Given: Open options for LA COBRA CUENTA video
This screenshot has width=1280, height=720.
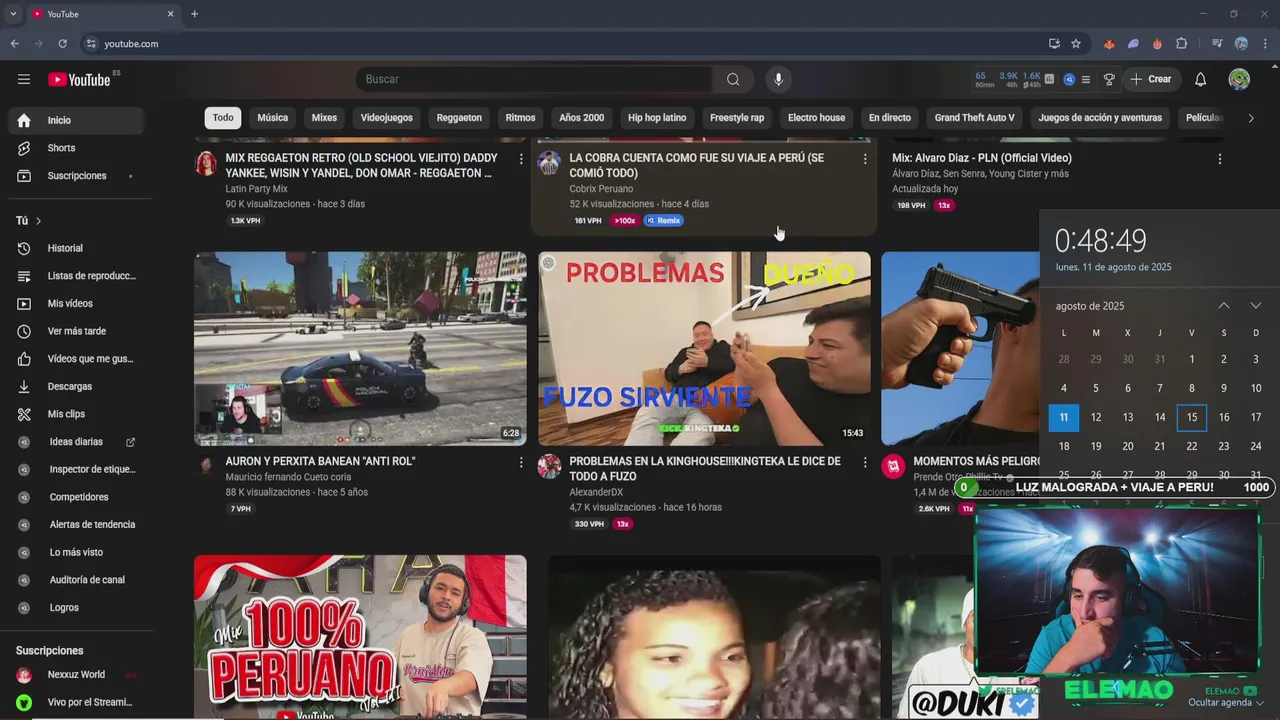Looking at the screenshot, I should [864, 159].
